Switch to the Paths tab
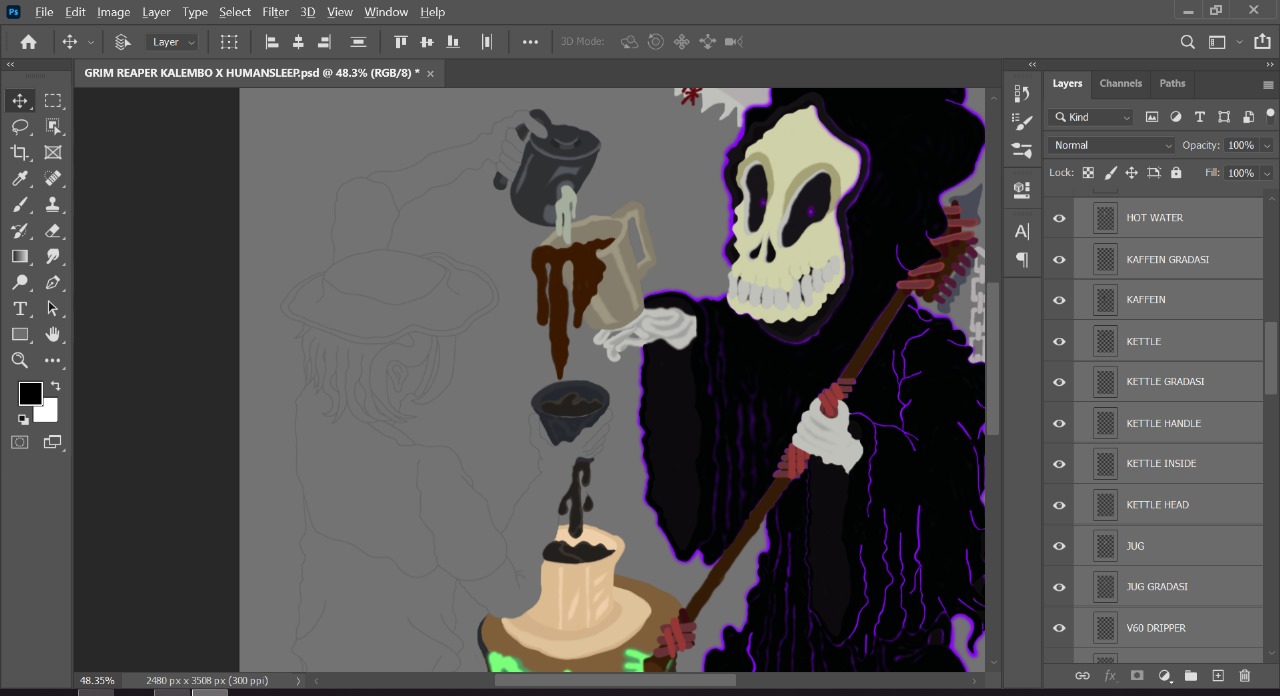1280x696 pixels. [1172, 84]
